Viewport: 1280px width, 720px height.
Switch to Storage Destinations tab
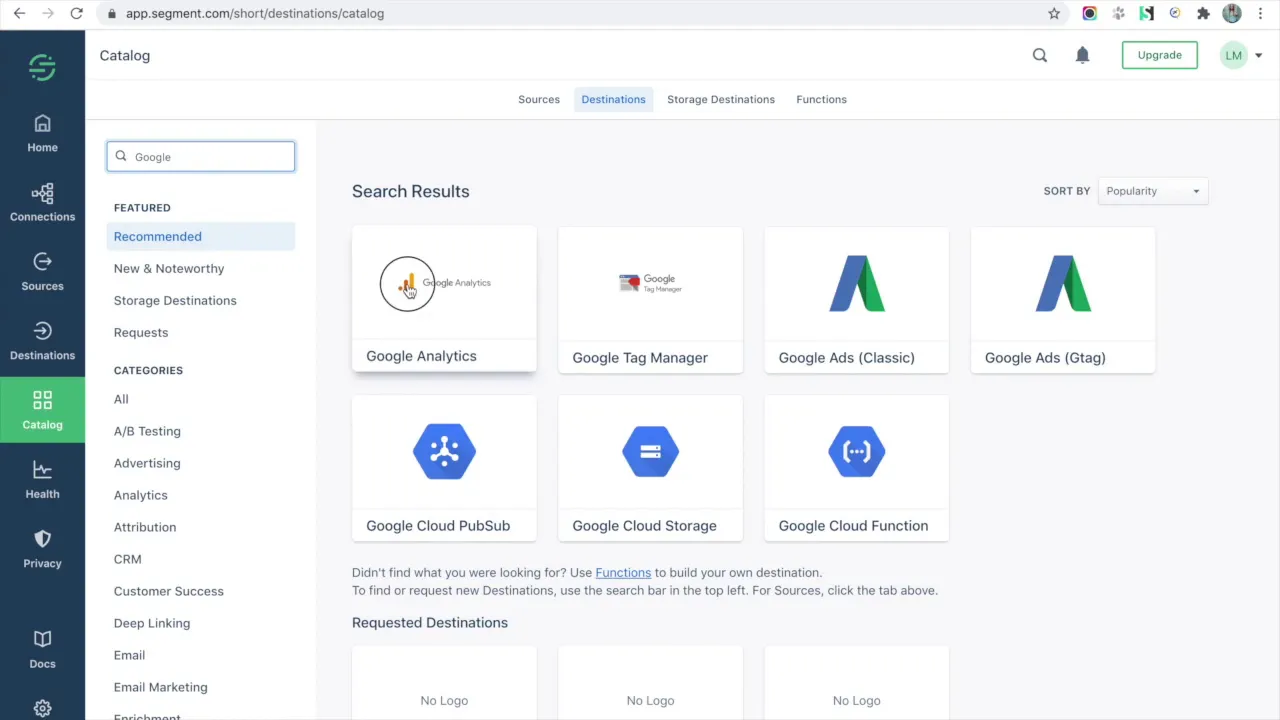click(x=721, y=99)
